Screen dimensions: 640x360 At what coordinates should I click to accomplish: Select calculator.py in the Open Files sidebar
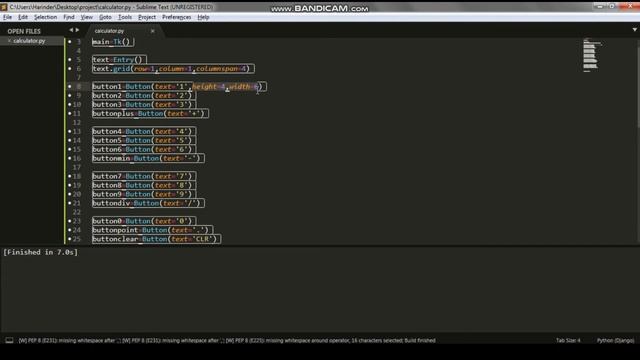(x=29, y=41)
